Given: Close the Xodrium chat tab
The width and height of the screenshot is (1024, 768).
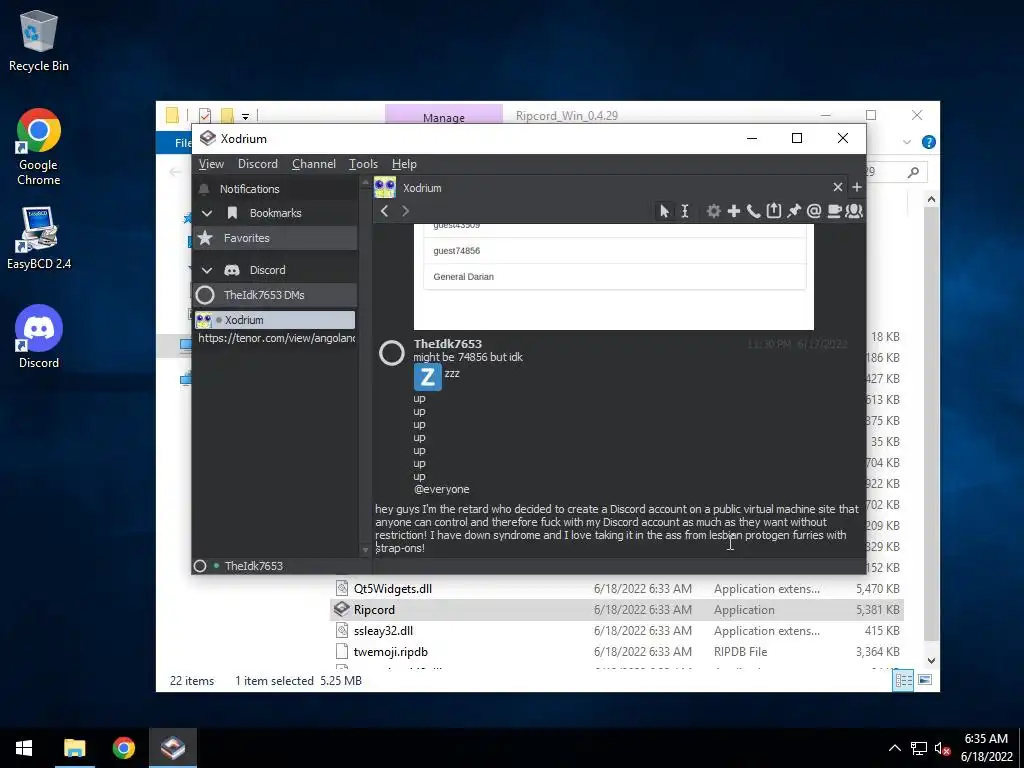Looking at the screenshot, I should tap(838, 187).
